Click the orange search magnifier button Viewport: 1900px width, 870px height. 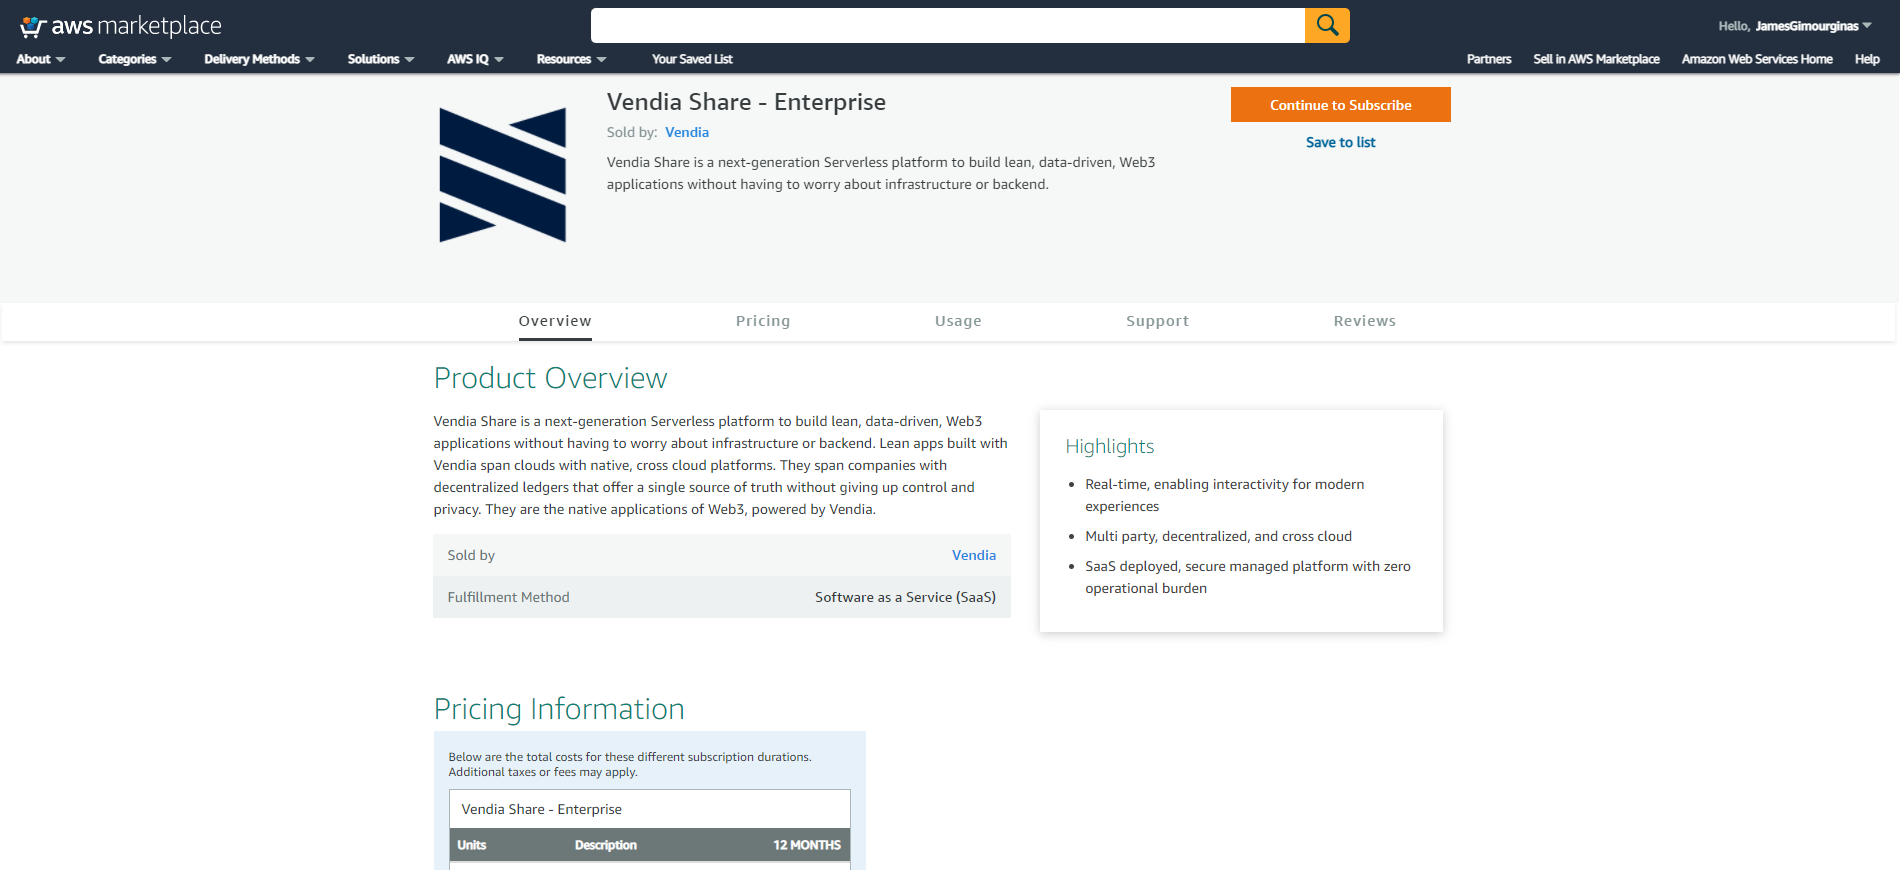[x=1327, y=25]
